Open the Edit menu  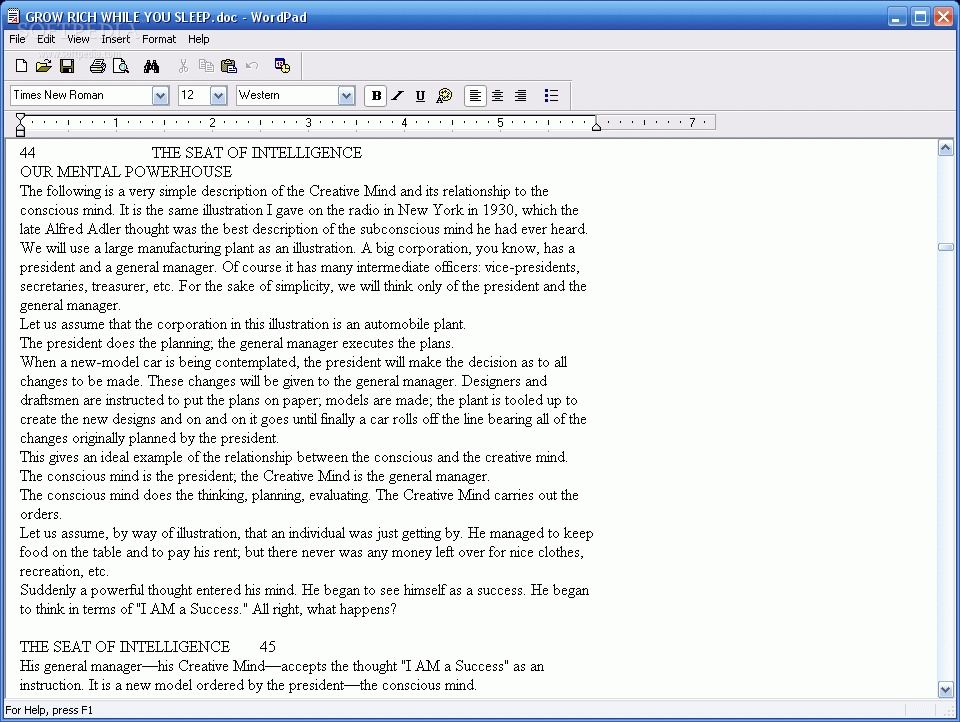pyautogui.click(x=46, y=39)
